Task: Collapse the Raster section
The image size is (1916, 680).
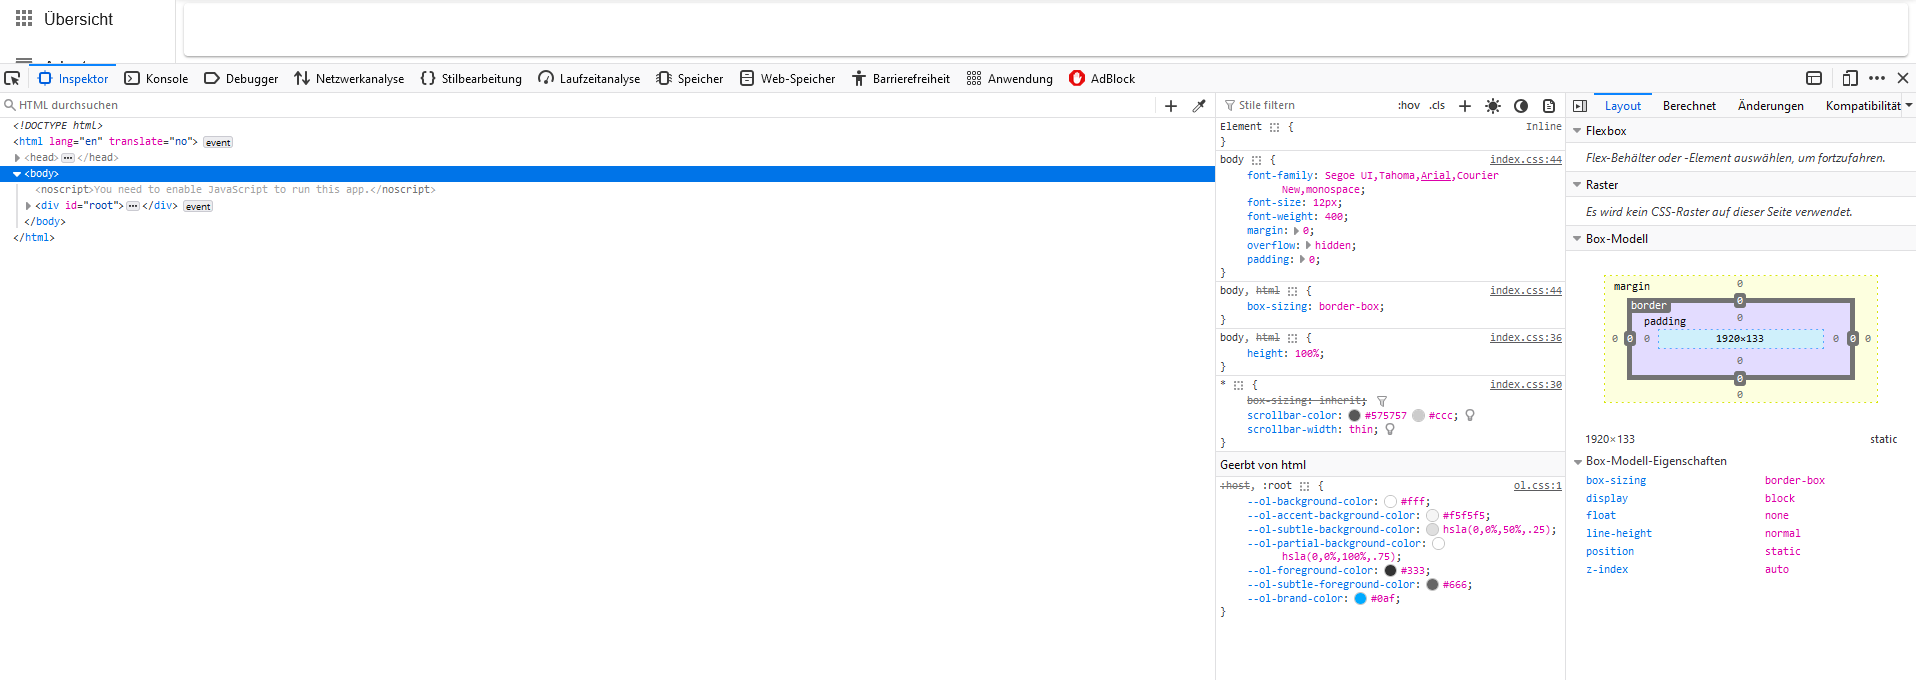Action: click(x=1577, y=185)
